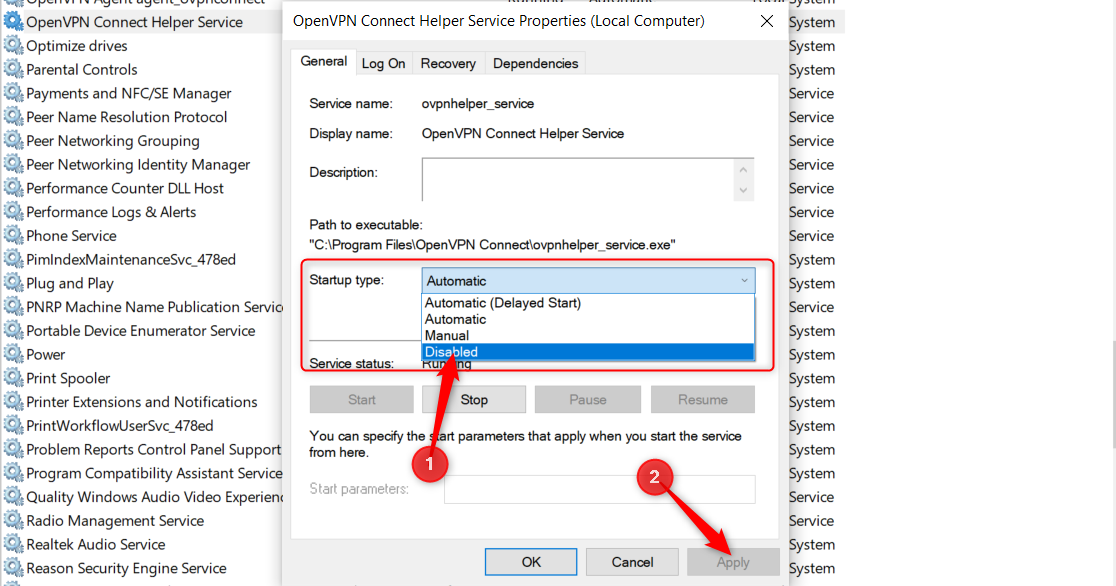Open the Log On tab
Image resolution: width=1116 pixels, height=586 pixels.
(383, 63)
